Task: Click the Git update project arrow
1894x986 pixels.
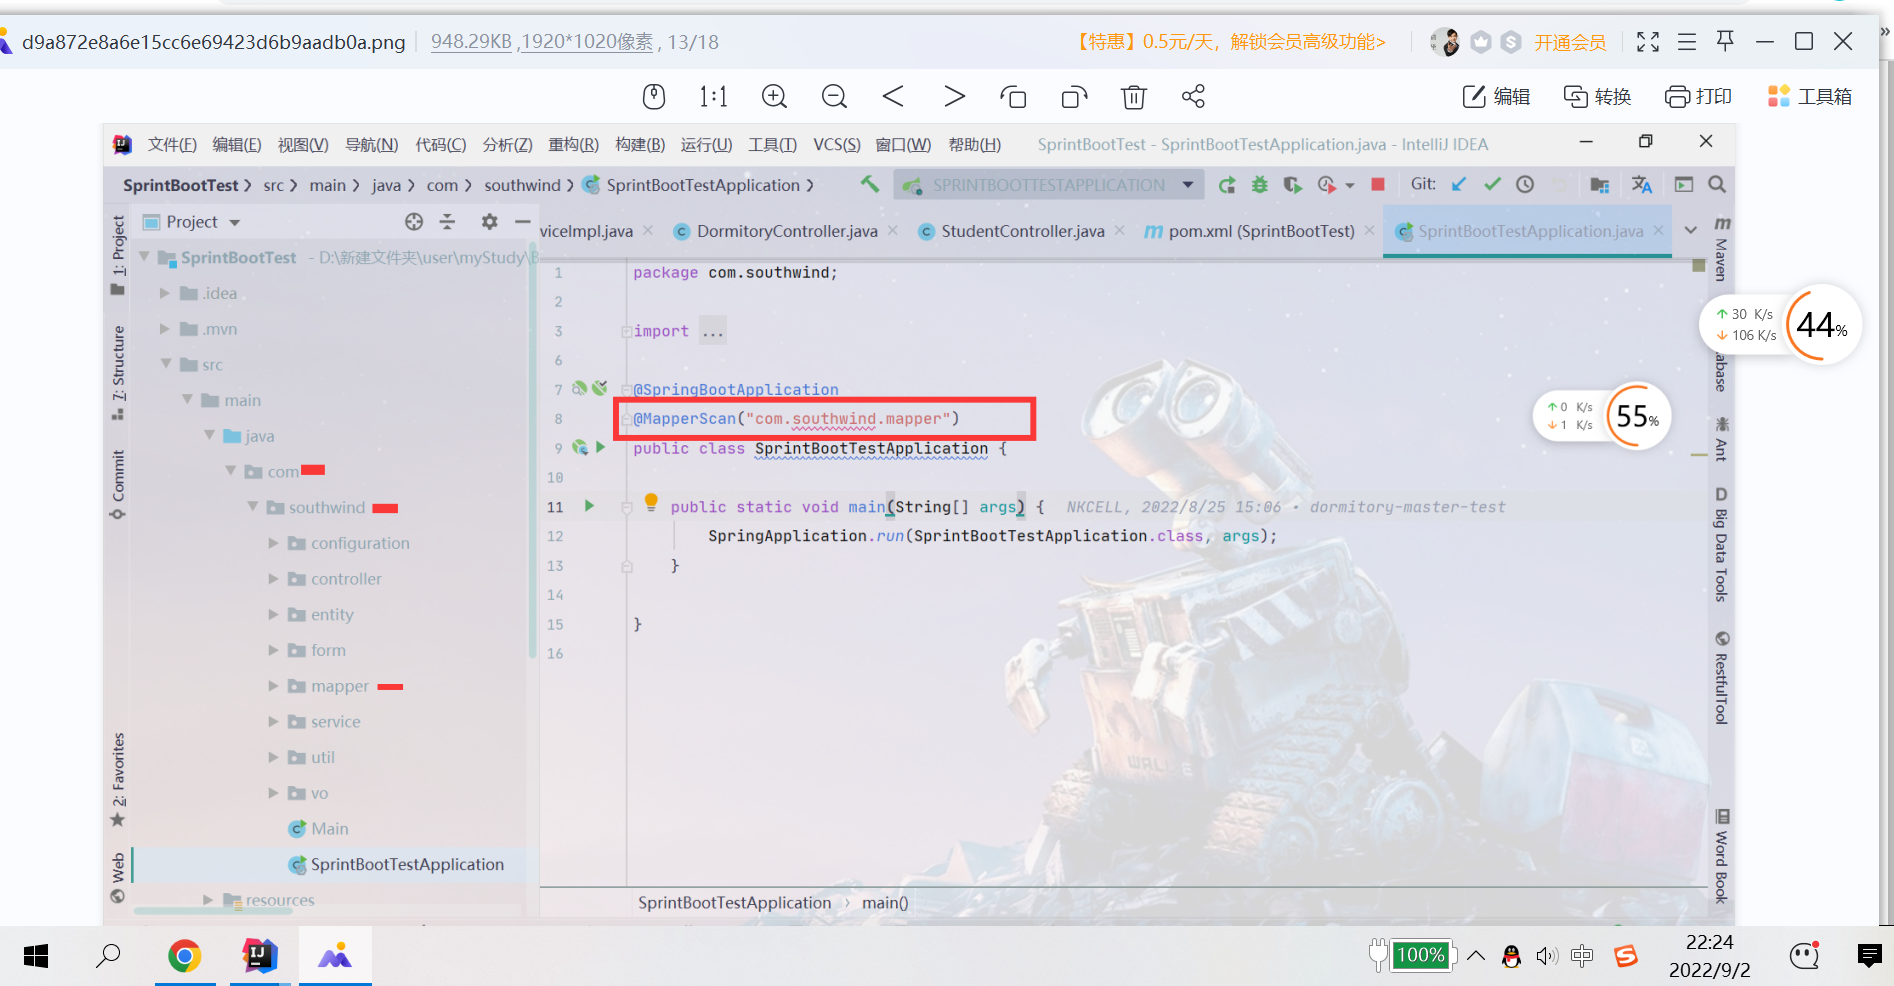Action: click(1460, 184)
